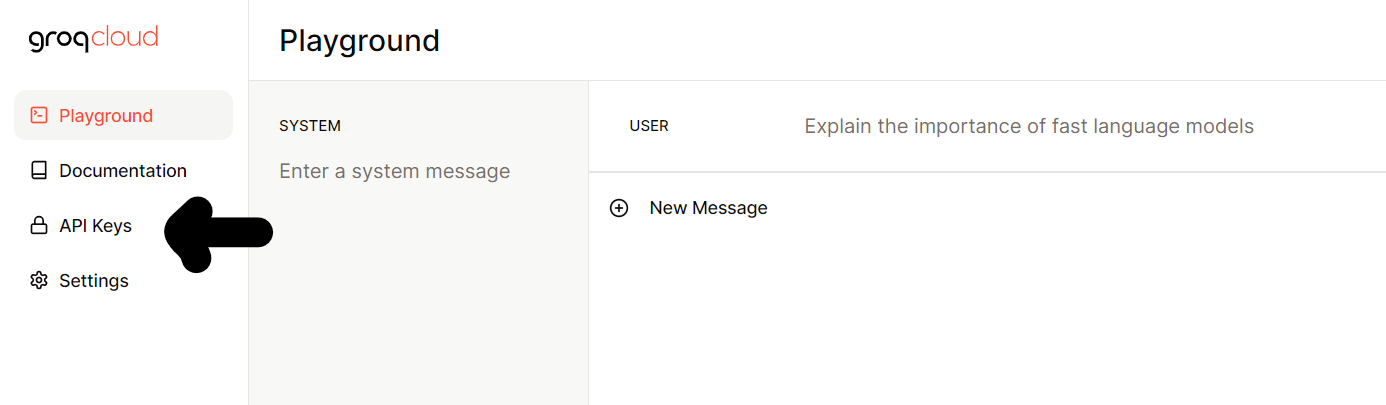Open the Documentation sidebar label
This screenshot has height=405, width=1386.
[x=123, y=171]
